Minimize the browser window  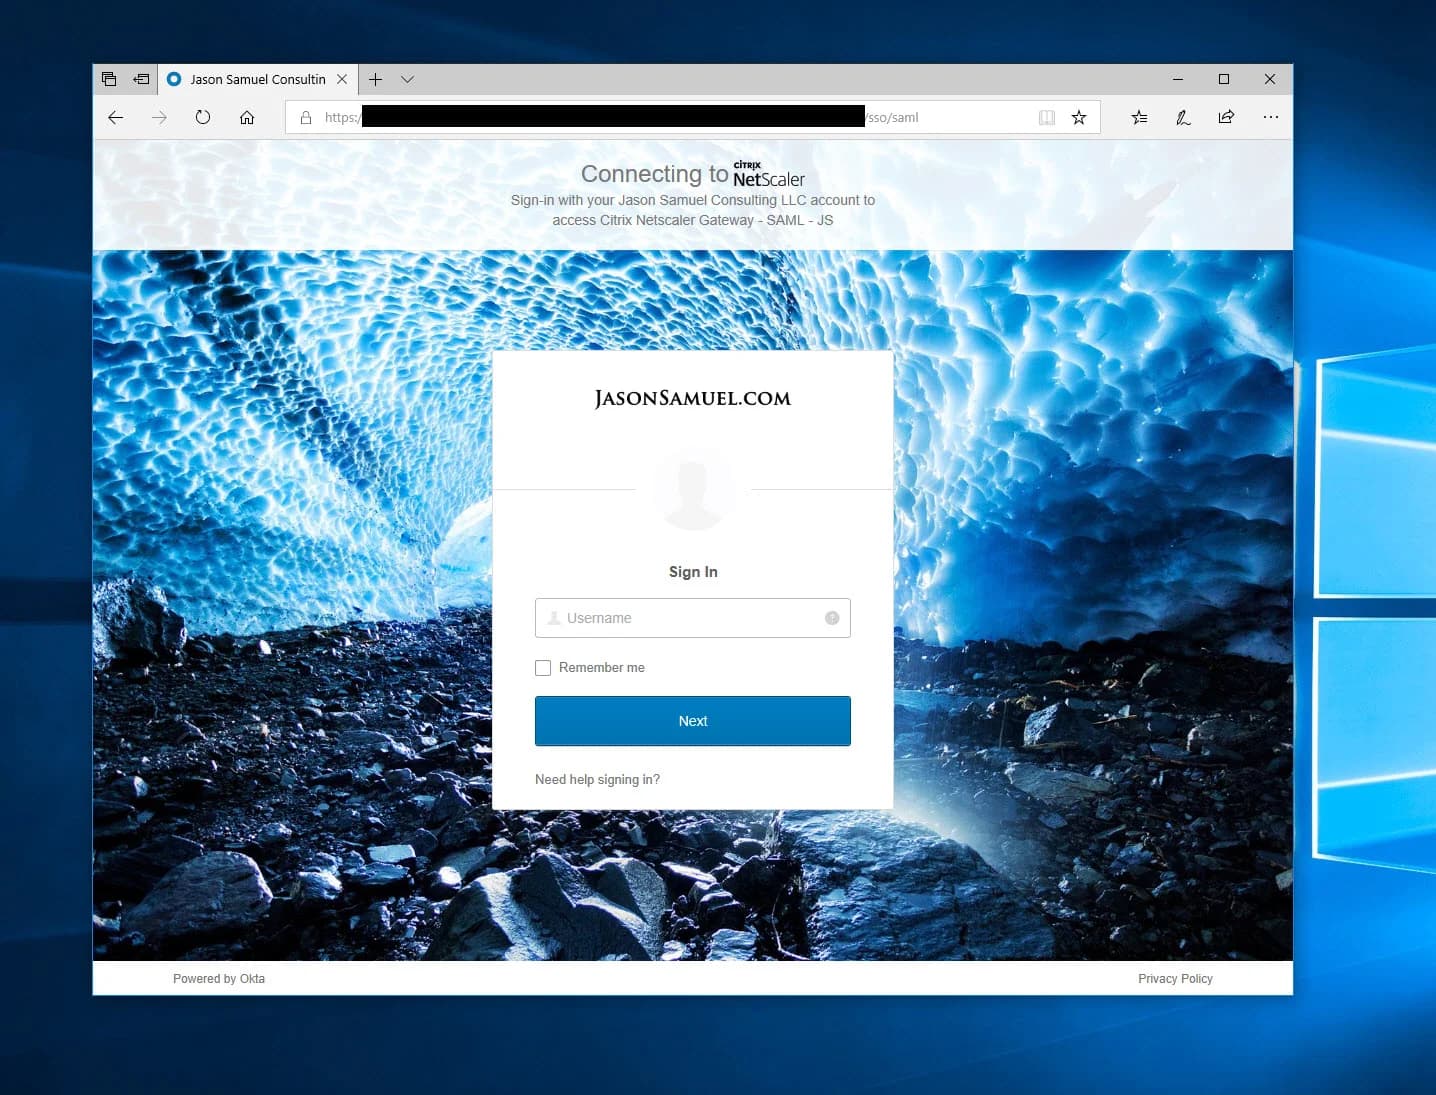tap(1178, 79)
